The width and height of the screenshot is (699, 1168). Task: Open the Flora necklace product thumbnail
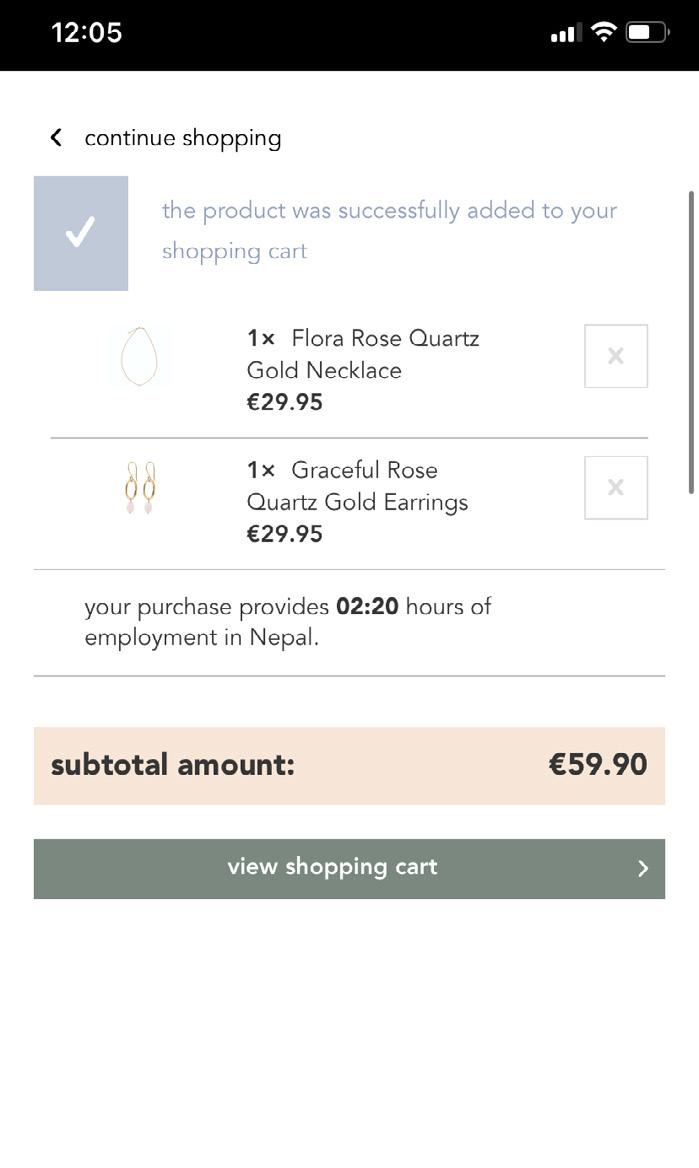click(x=139, y=357)
